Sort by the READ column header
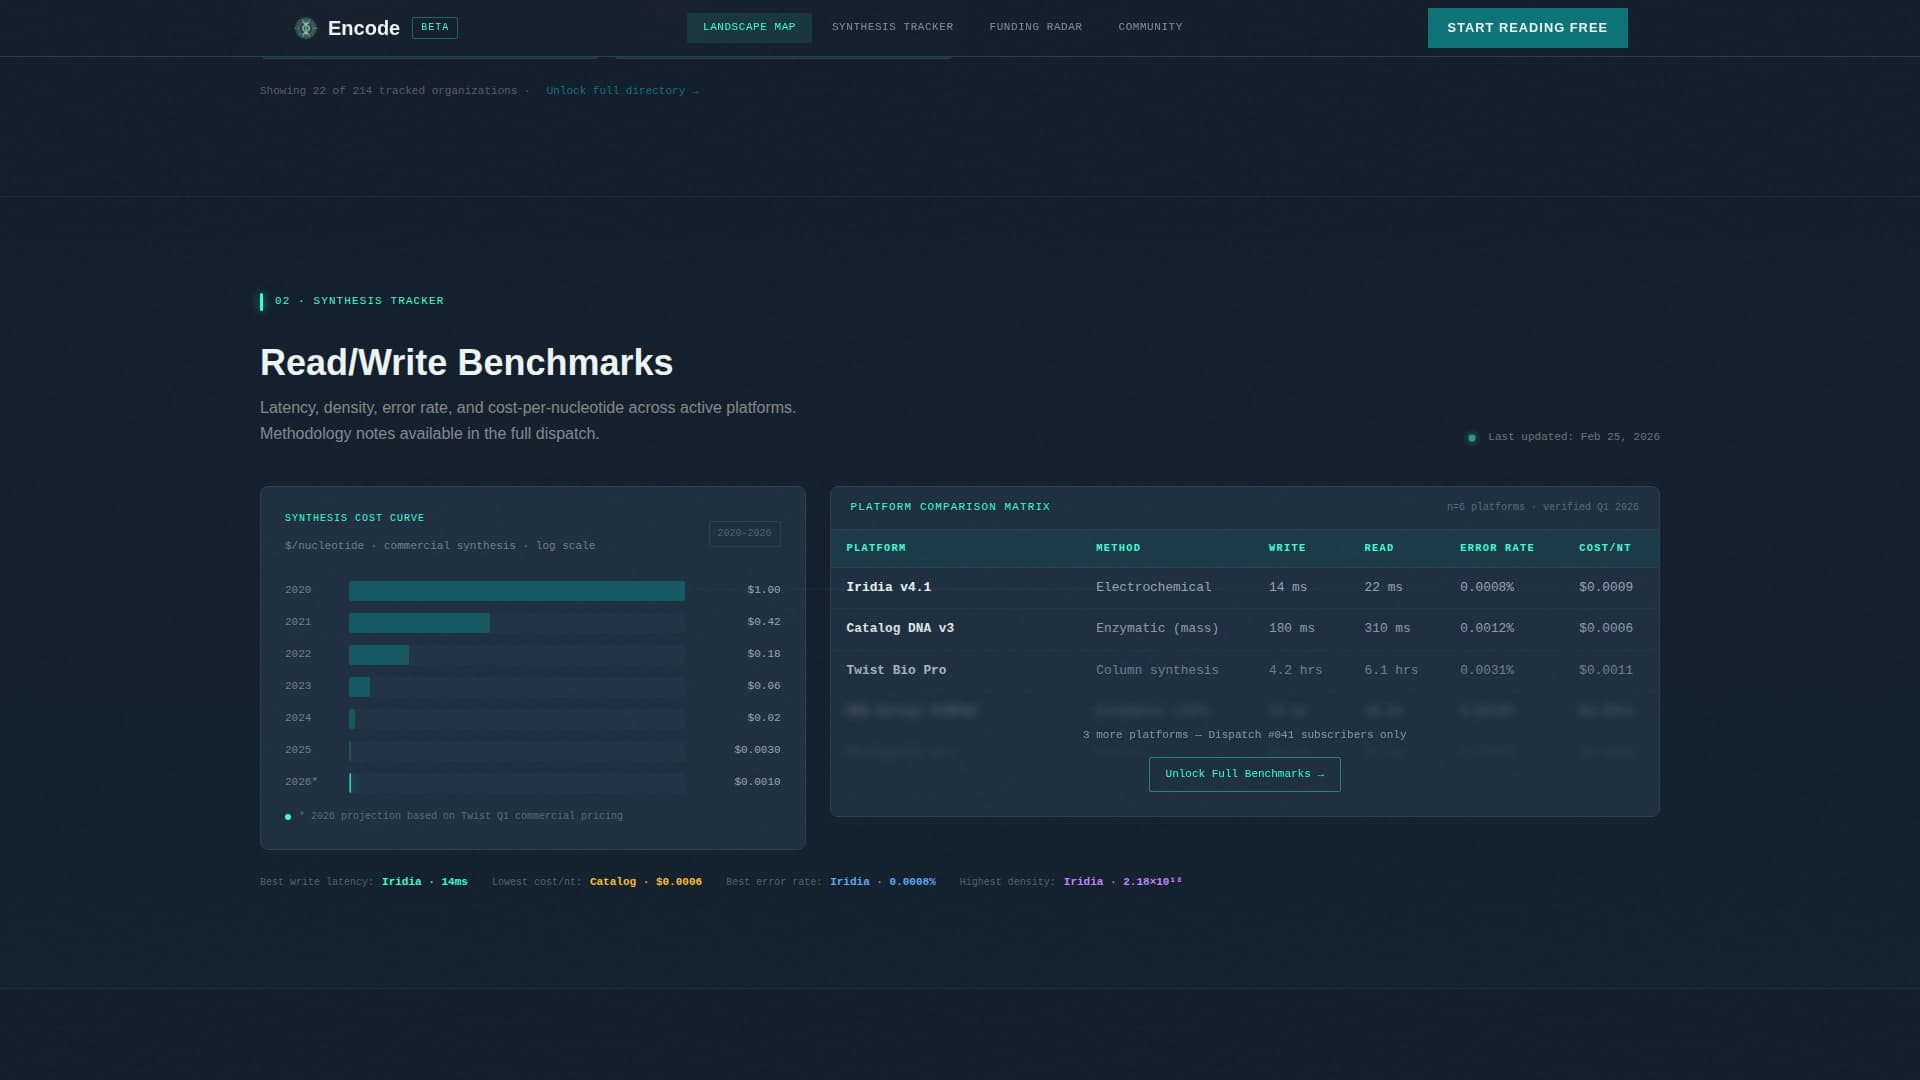 click(x=1379, y=548)
